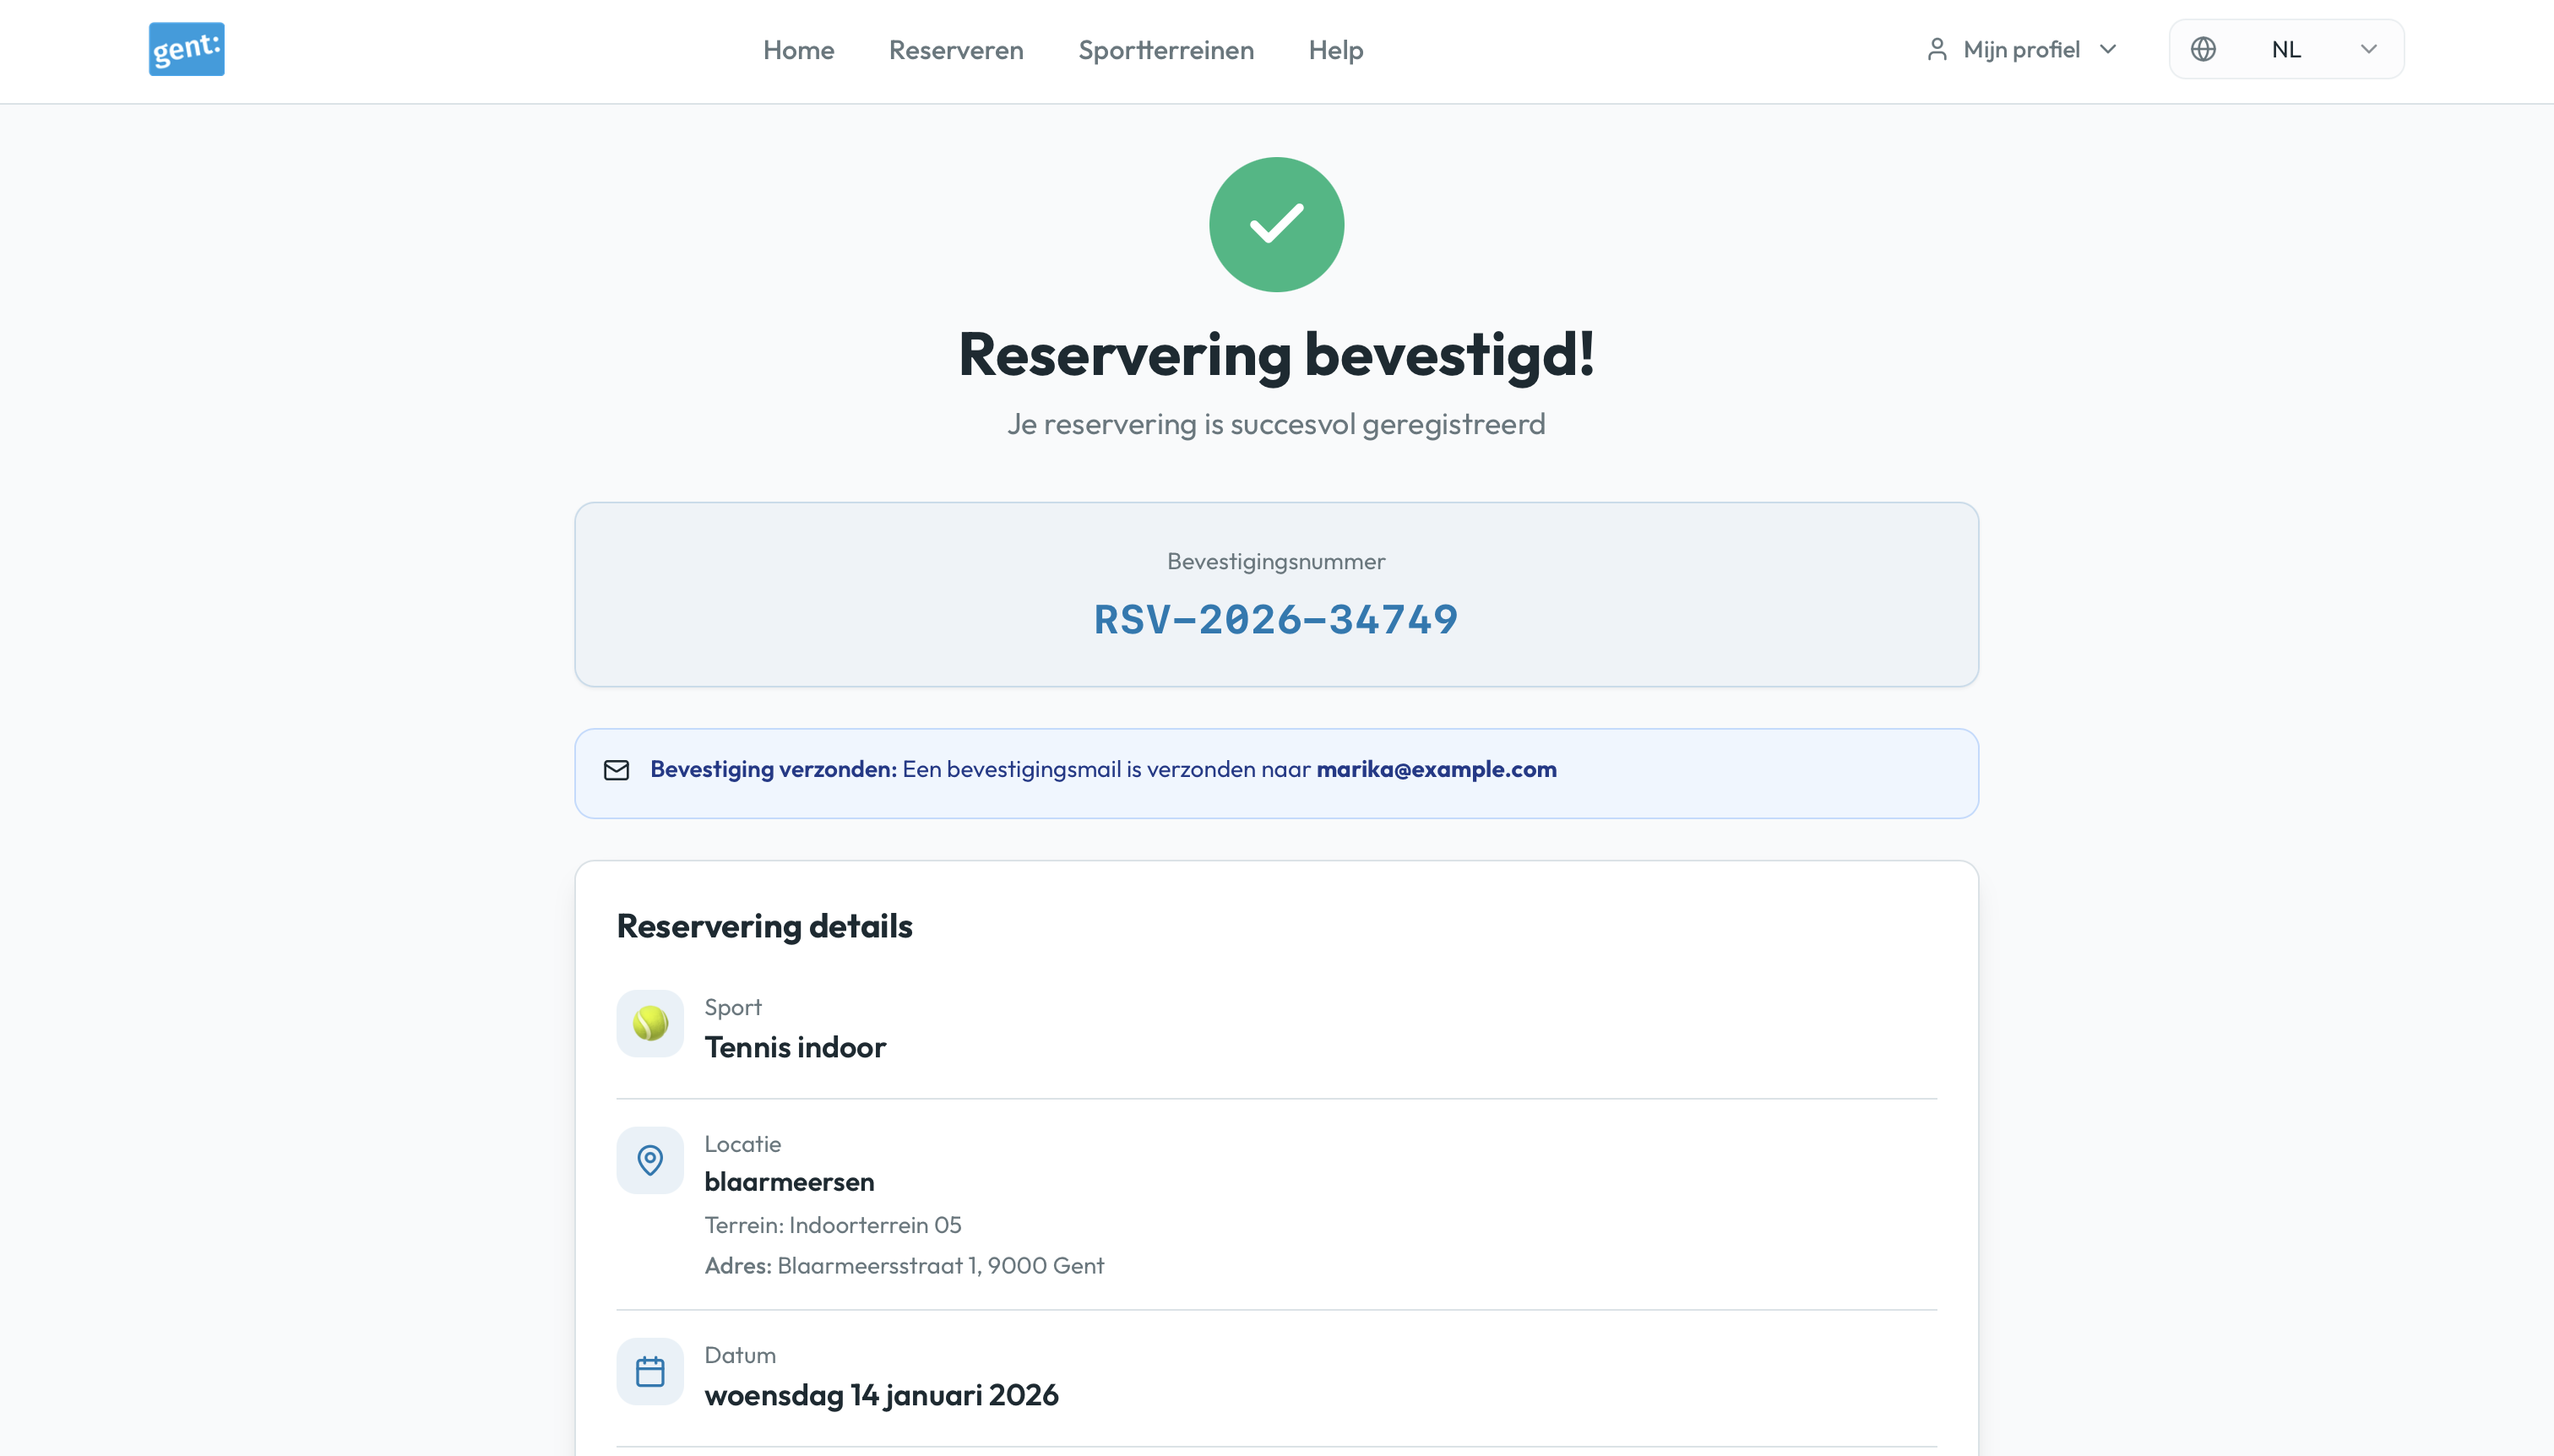Screen dimensions: 2554x1456
Task: Click the email address marika@example.com
Action: click(1436, 769)
